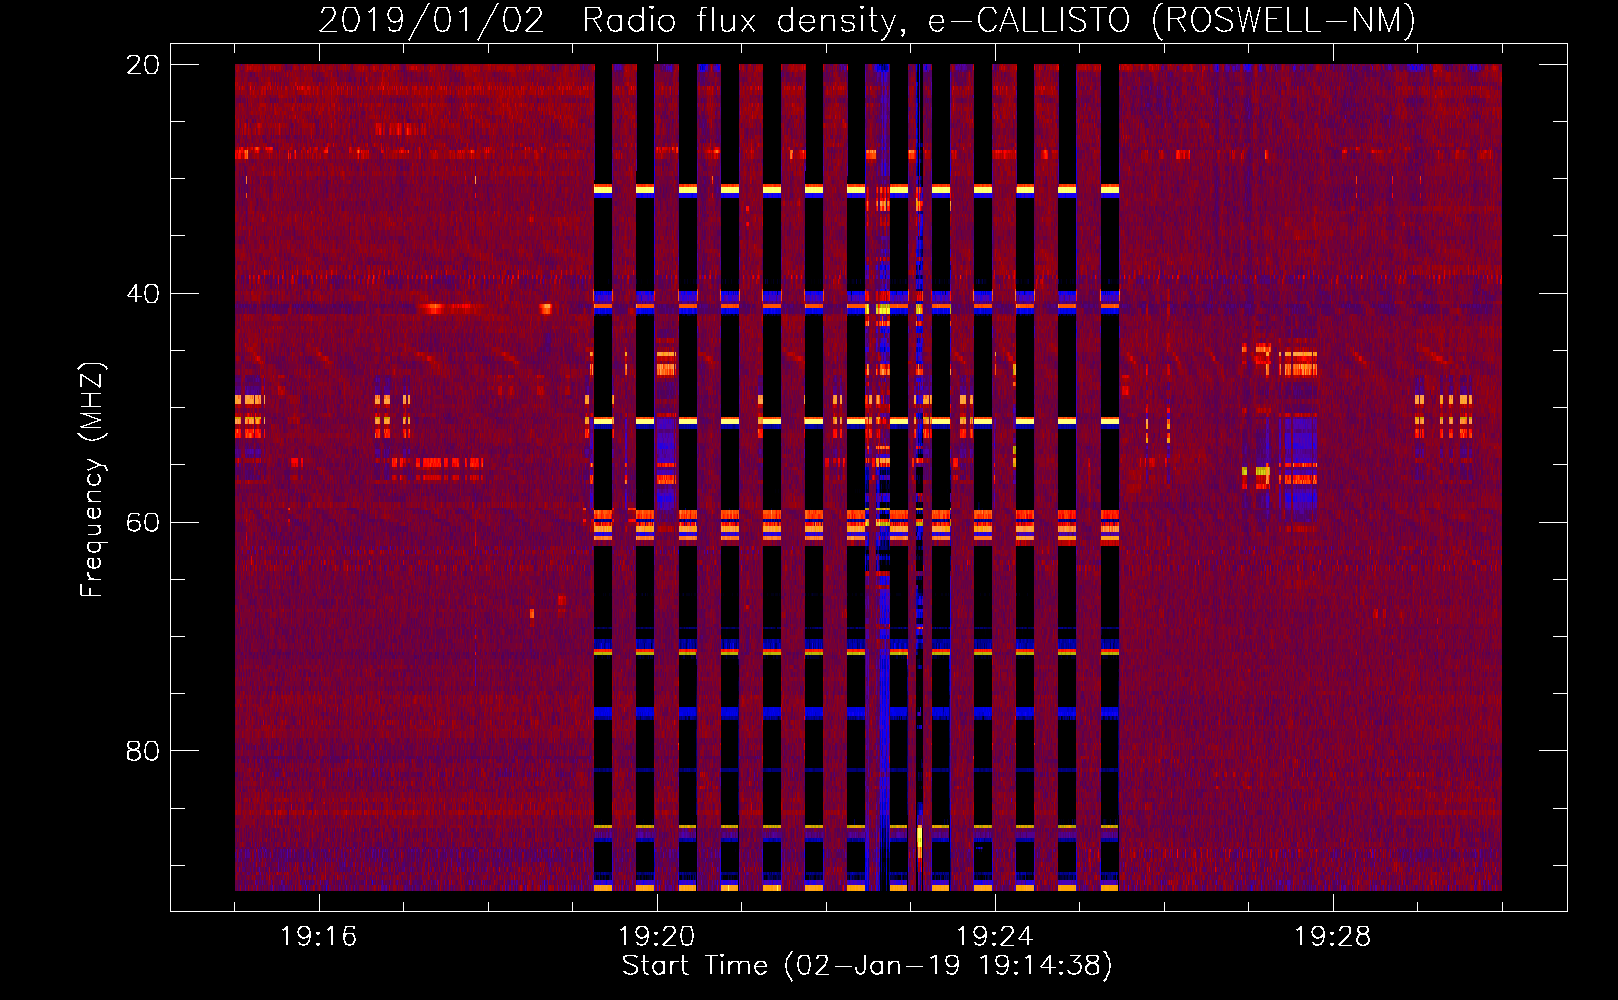Click the time tick label '19:24'

pyautogui.click(x=995, y=937)
